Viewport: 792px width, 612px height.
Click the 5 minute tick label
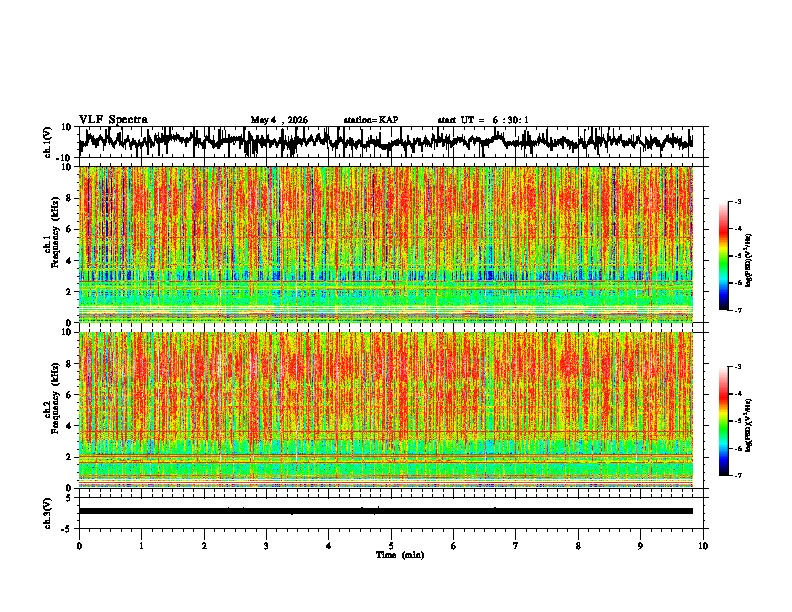click(391, 546)
